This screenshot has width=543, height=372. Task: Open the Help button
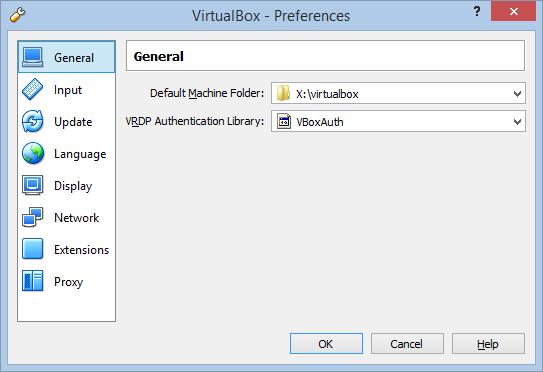click(x=488, y=344)
